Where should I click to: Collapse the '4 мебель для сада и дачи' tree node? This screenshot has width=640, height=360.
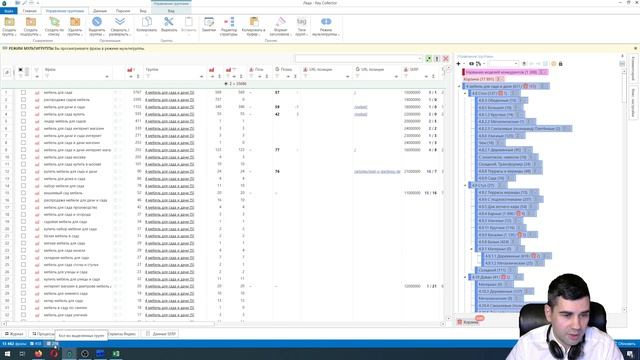459,87
